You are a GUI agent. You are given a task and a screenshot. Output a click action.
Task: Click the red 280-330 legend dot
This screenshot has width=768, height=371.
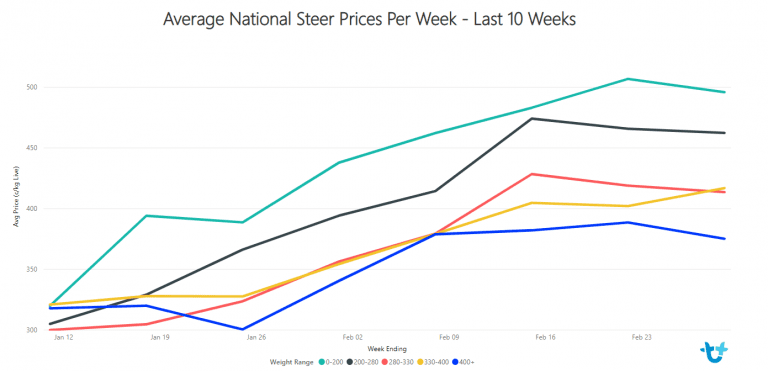(x=384, y=362)
